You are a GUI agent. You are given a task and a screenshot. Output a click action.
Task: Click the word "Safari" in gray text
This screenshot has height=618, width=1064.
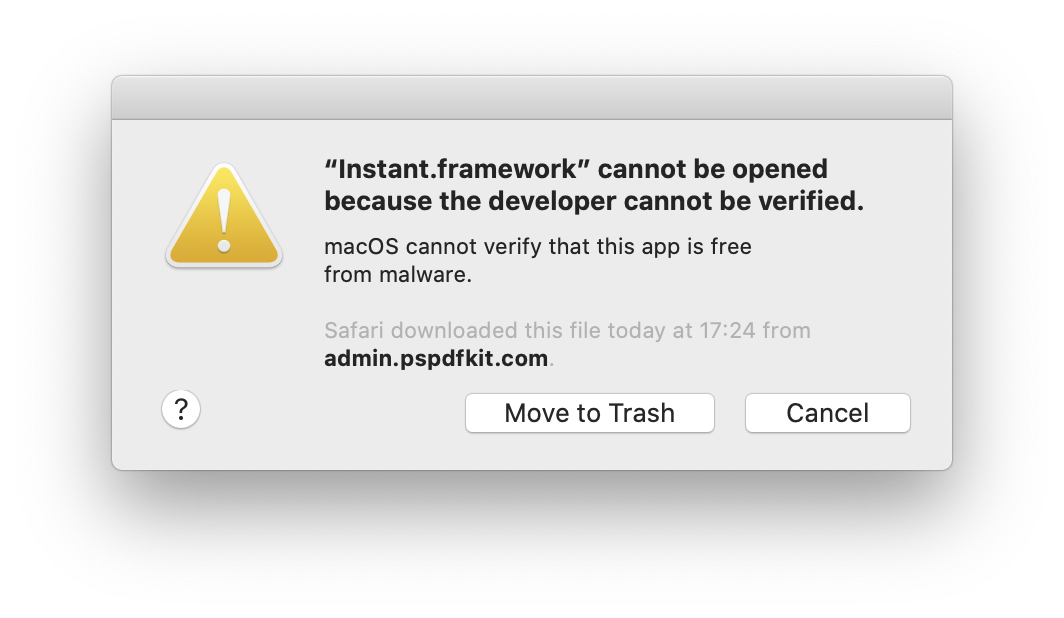pyautogui.click(x=354, y=330)
